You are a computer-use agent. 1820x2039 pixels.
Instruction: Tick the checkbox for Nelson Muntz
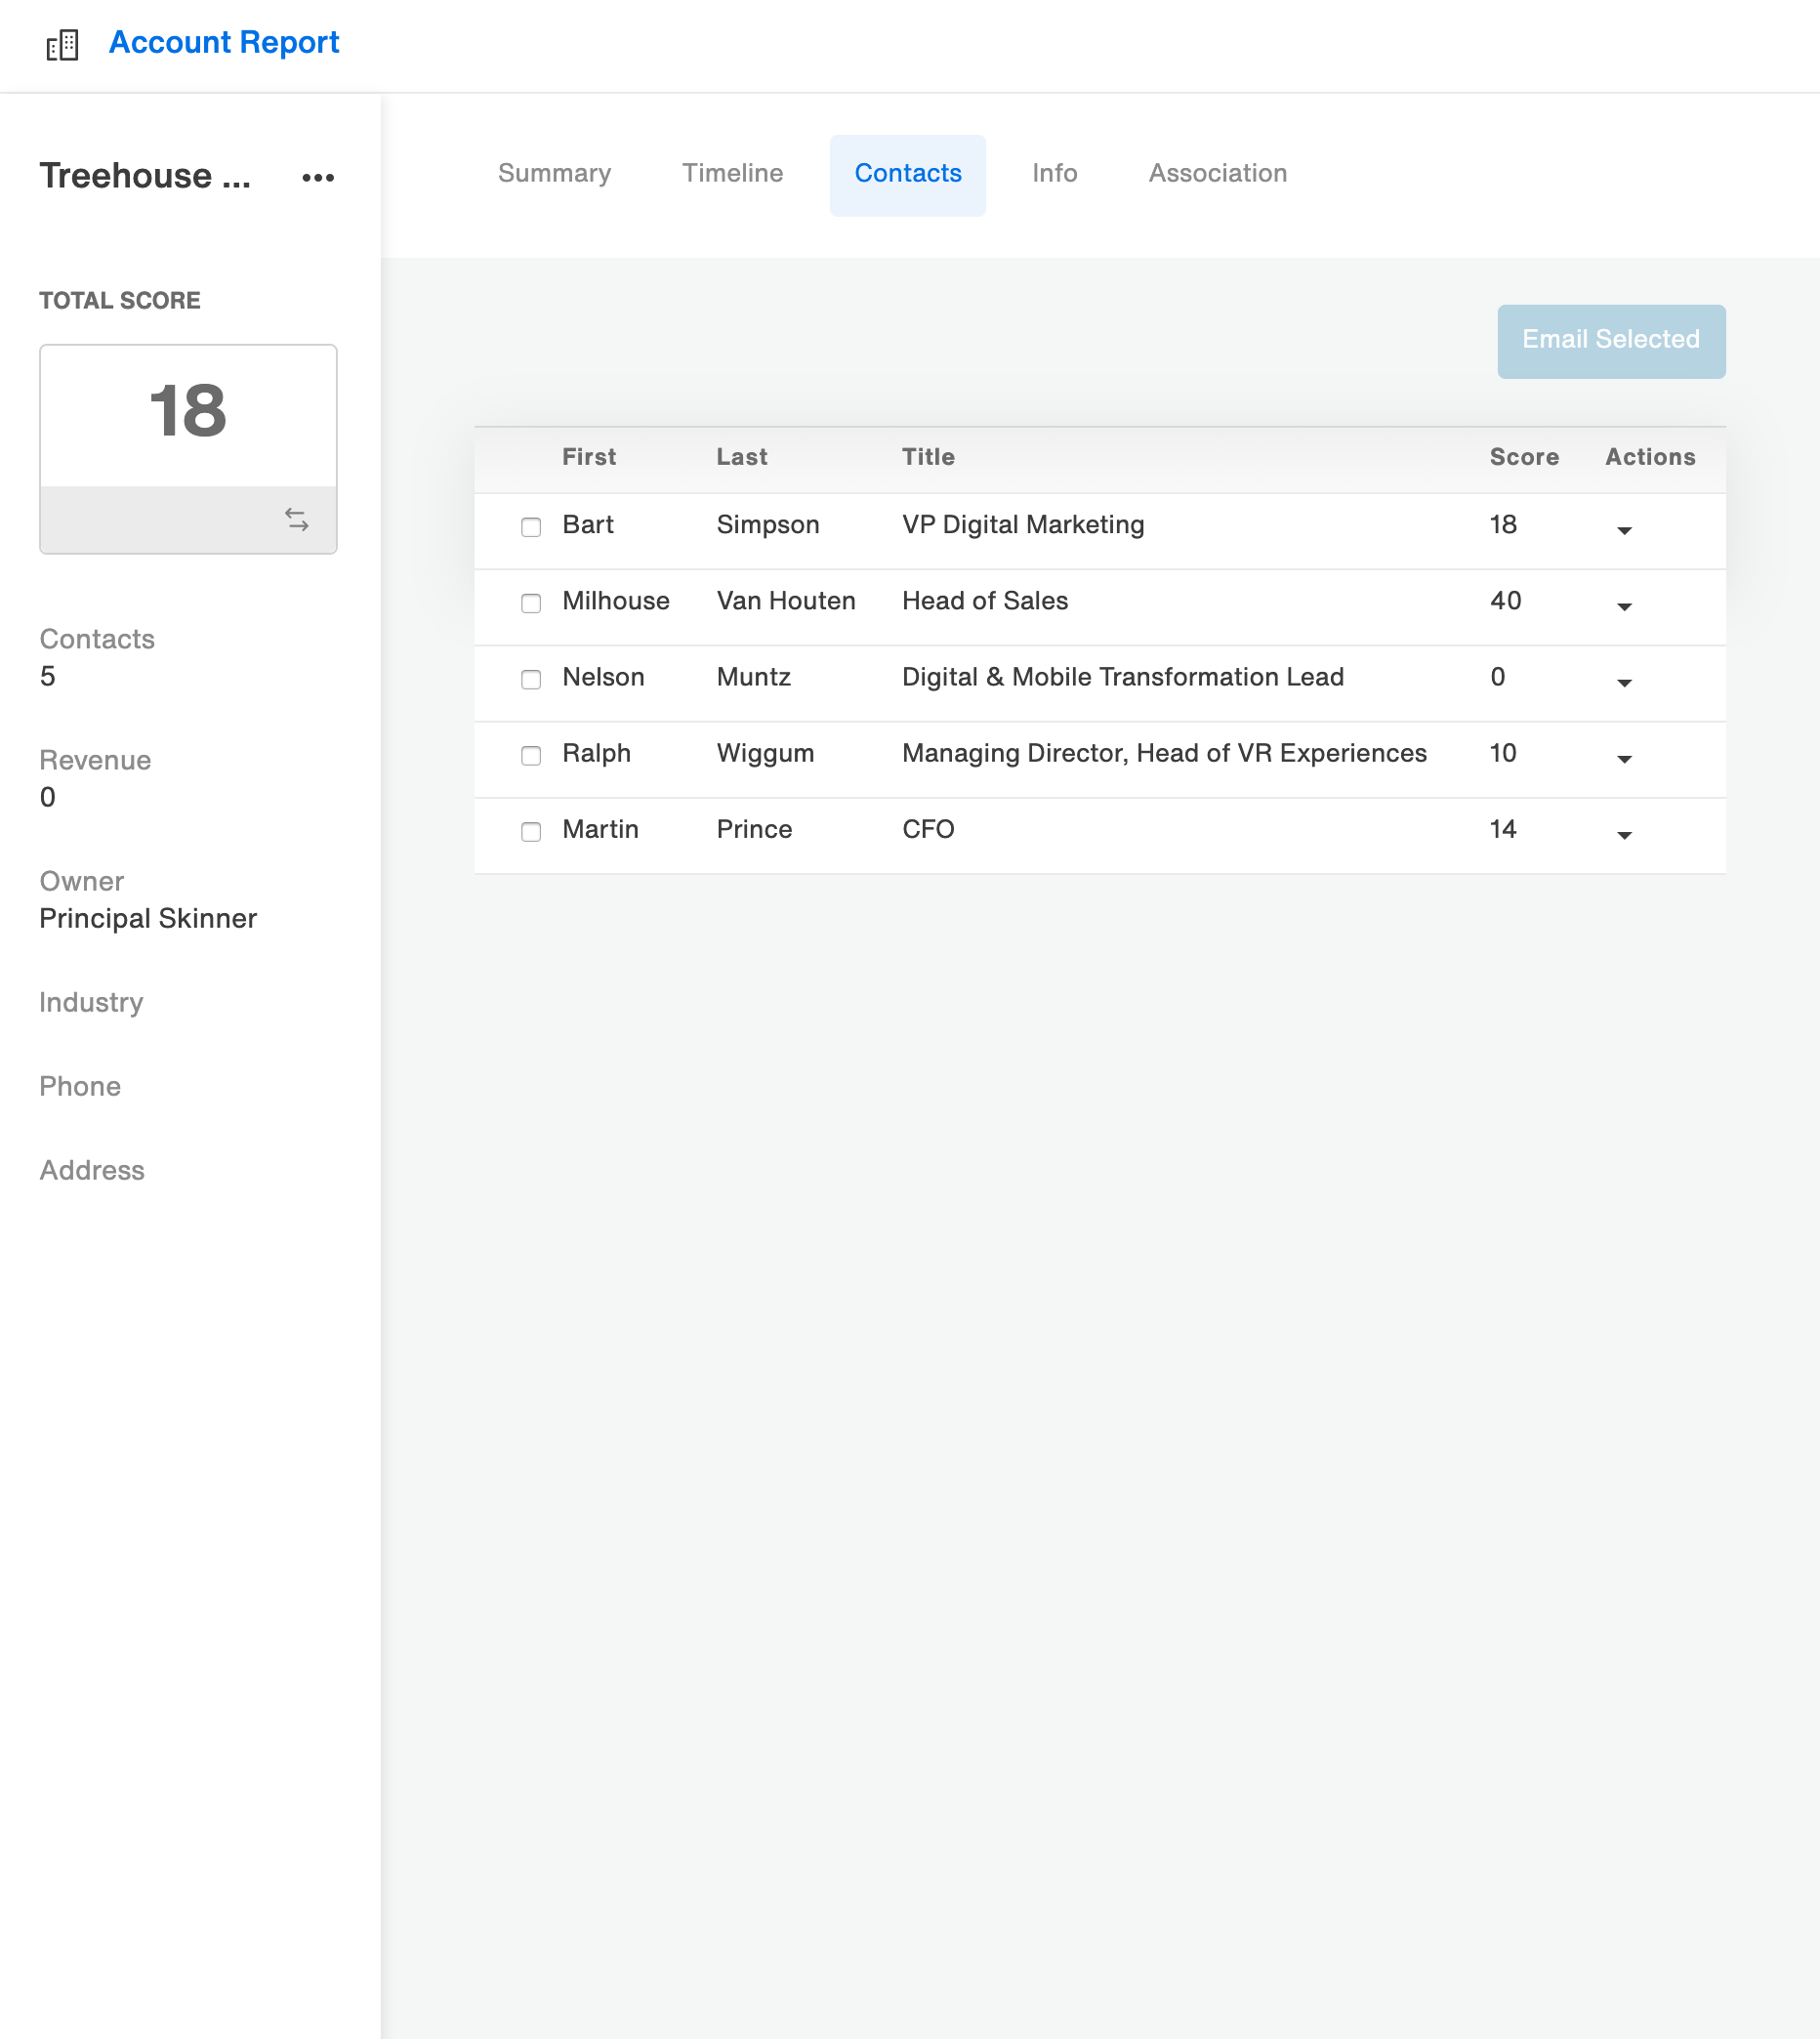tap(531, 679)
